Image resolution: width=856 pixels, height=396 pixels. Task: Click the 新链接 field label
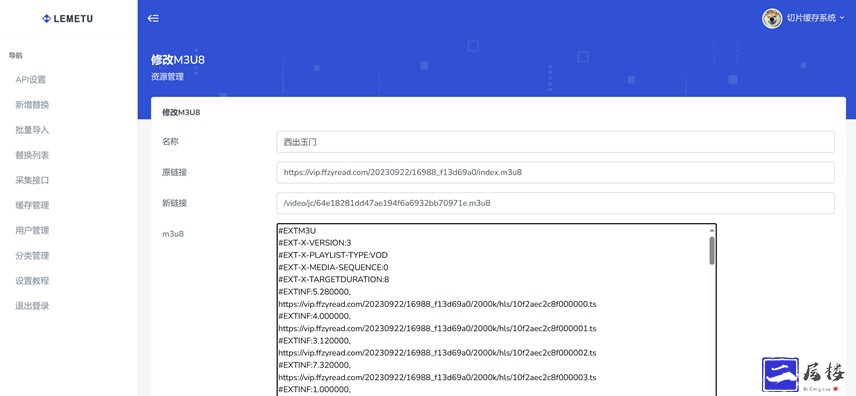[174, 203]
